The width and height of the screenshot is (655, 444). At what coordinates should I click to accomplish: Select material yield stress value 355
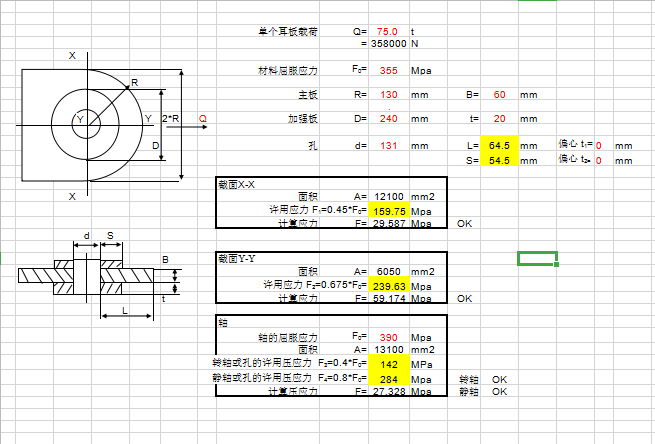[388, 71]
